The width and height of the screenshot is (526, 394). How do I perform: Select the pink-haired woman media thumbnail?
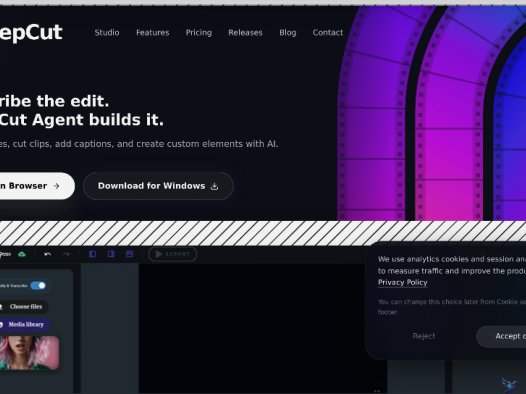click(x=30, y=353)
